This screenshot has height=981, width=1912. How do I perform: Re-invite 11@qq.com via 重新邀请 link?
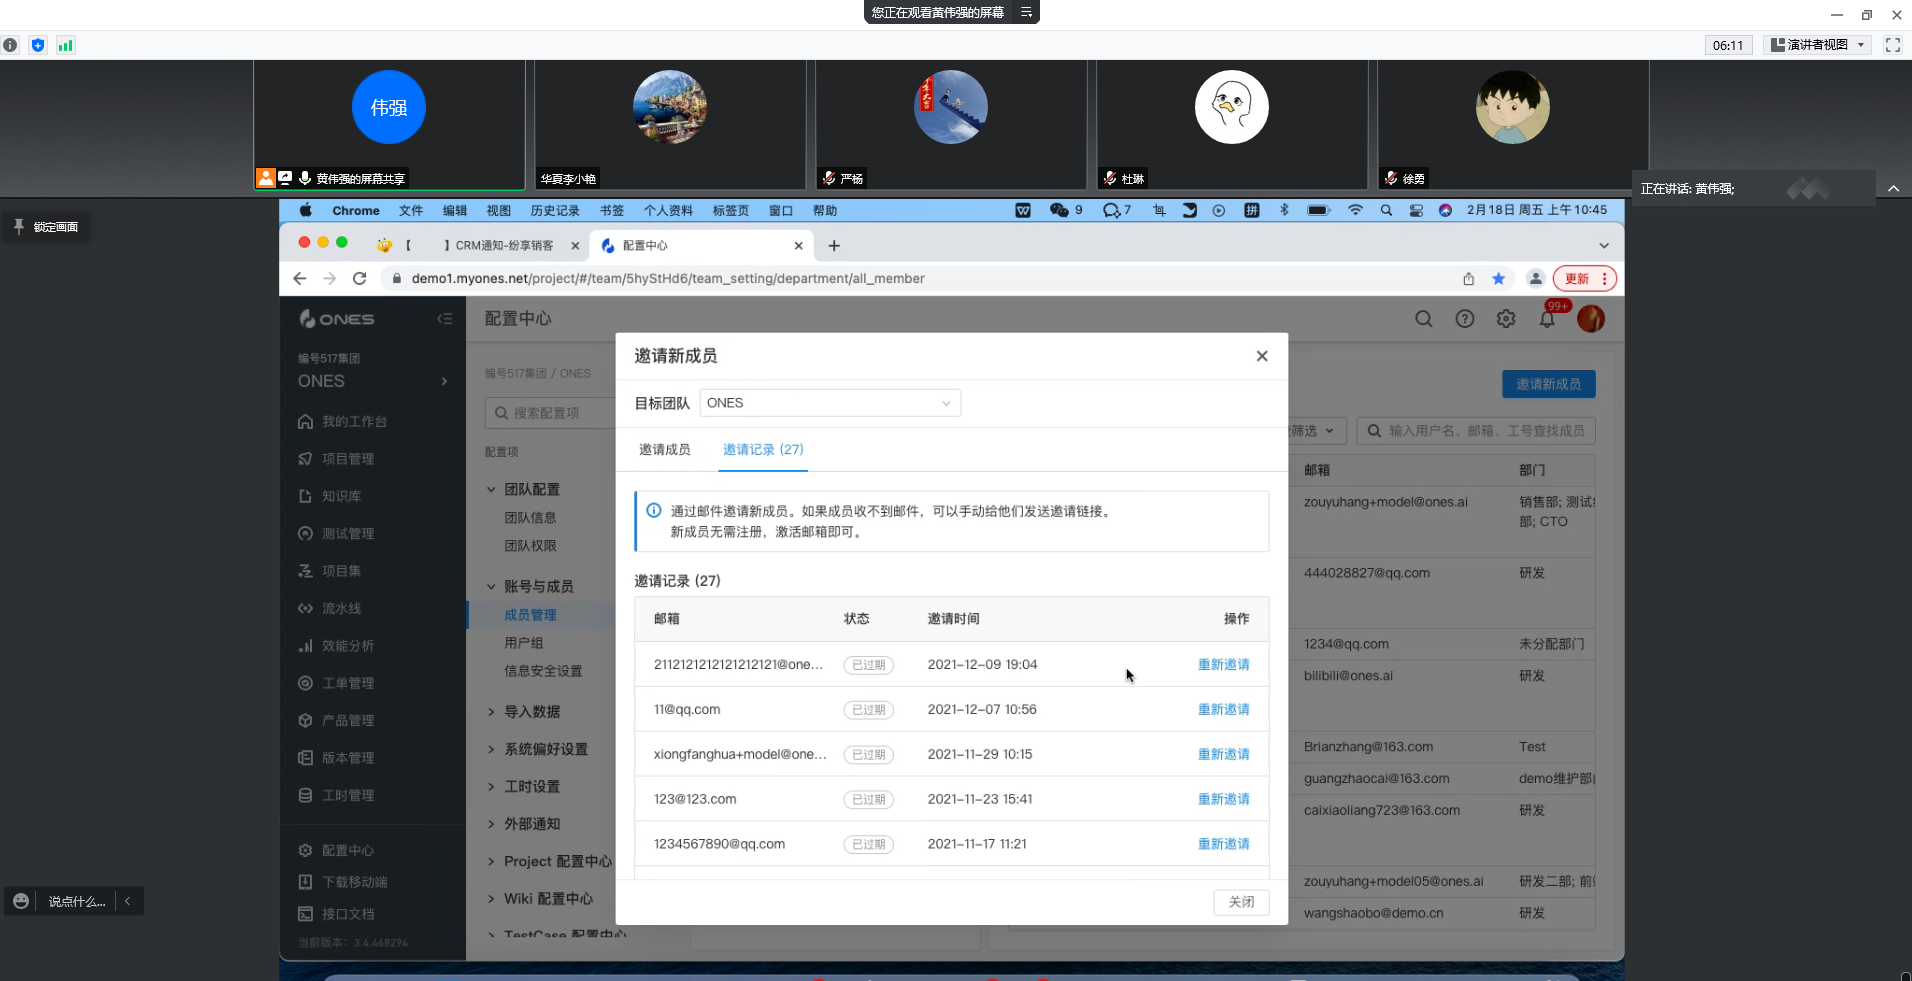click(1223, 710)
